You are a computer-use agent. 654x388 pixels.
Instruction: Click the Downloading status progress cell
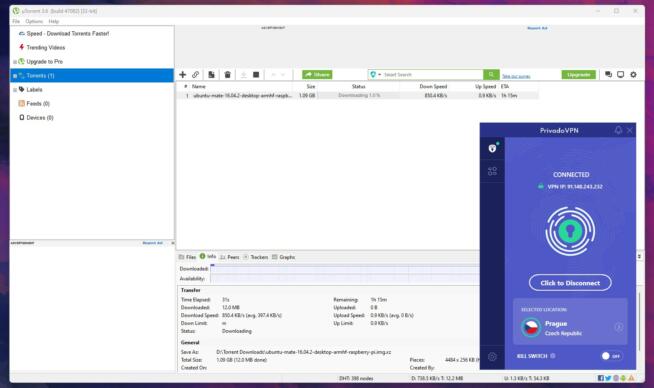(359, 96)
